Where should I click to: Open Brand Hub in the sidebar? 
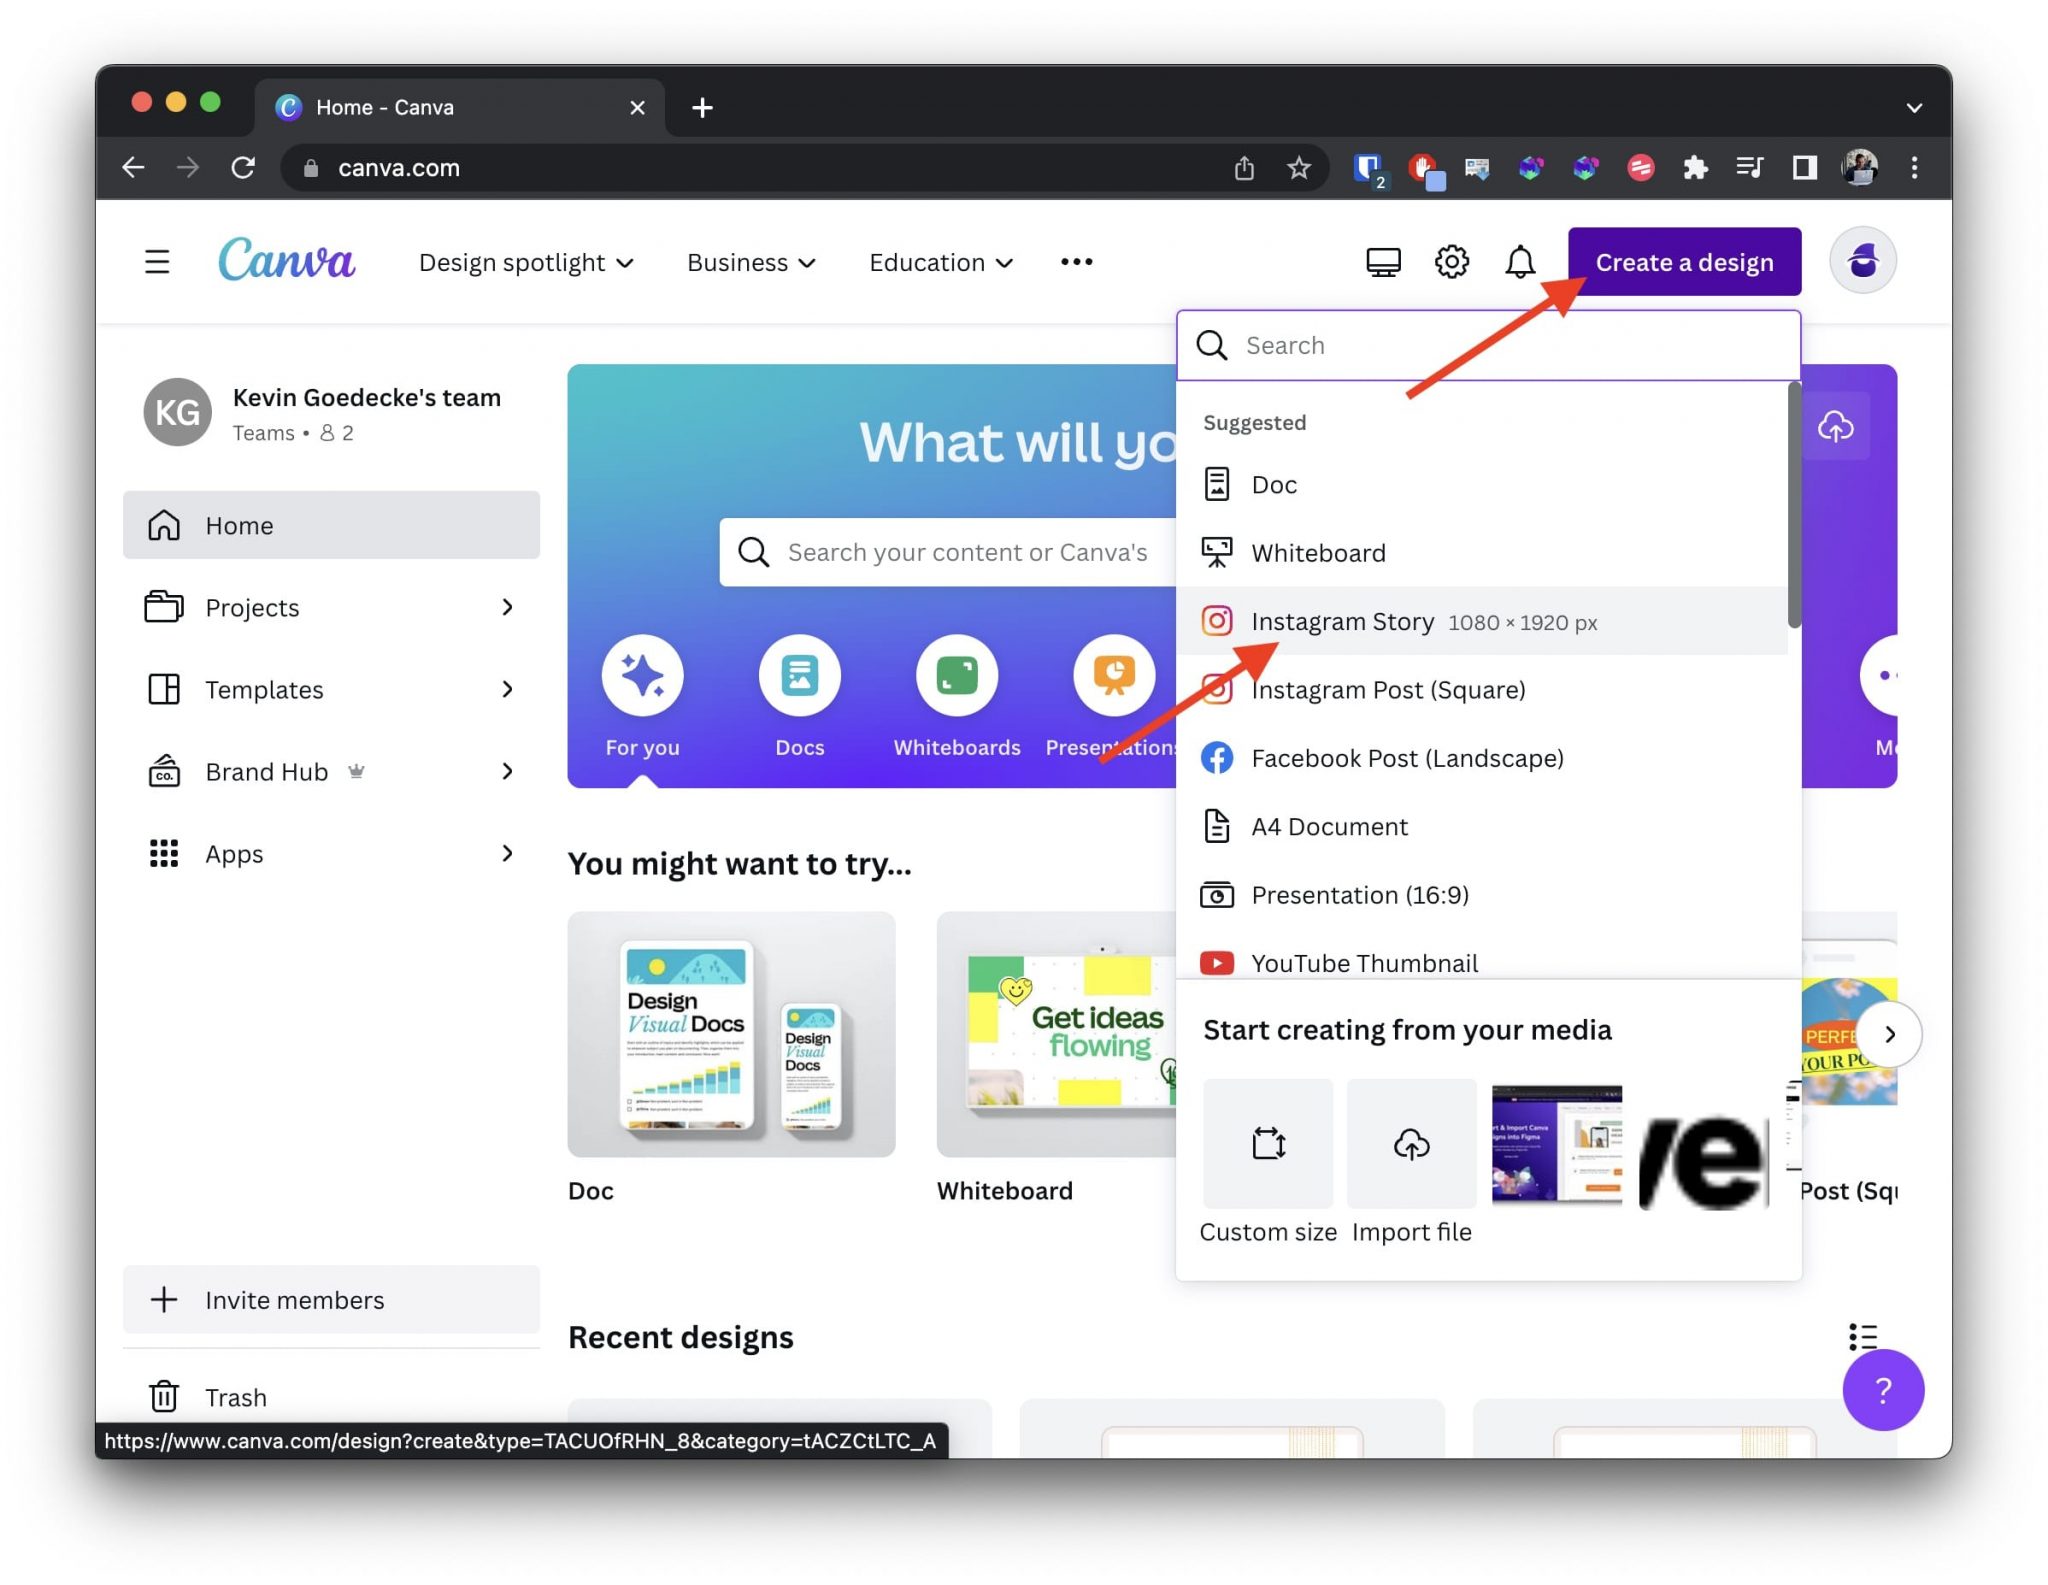click(x=265, y=771)
